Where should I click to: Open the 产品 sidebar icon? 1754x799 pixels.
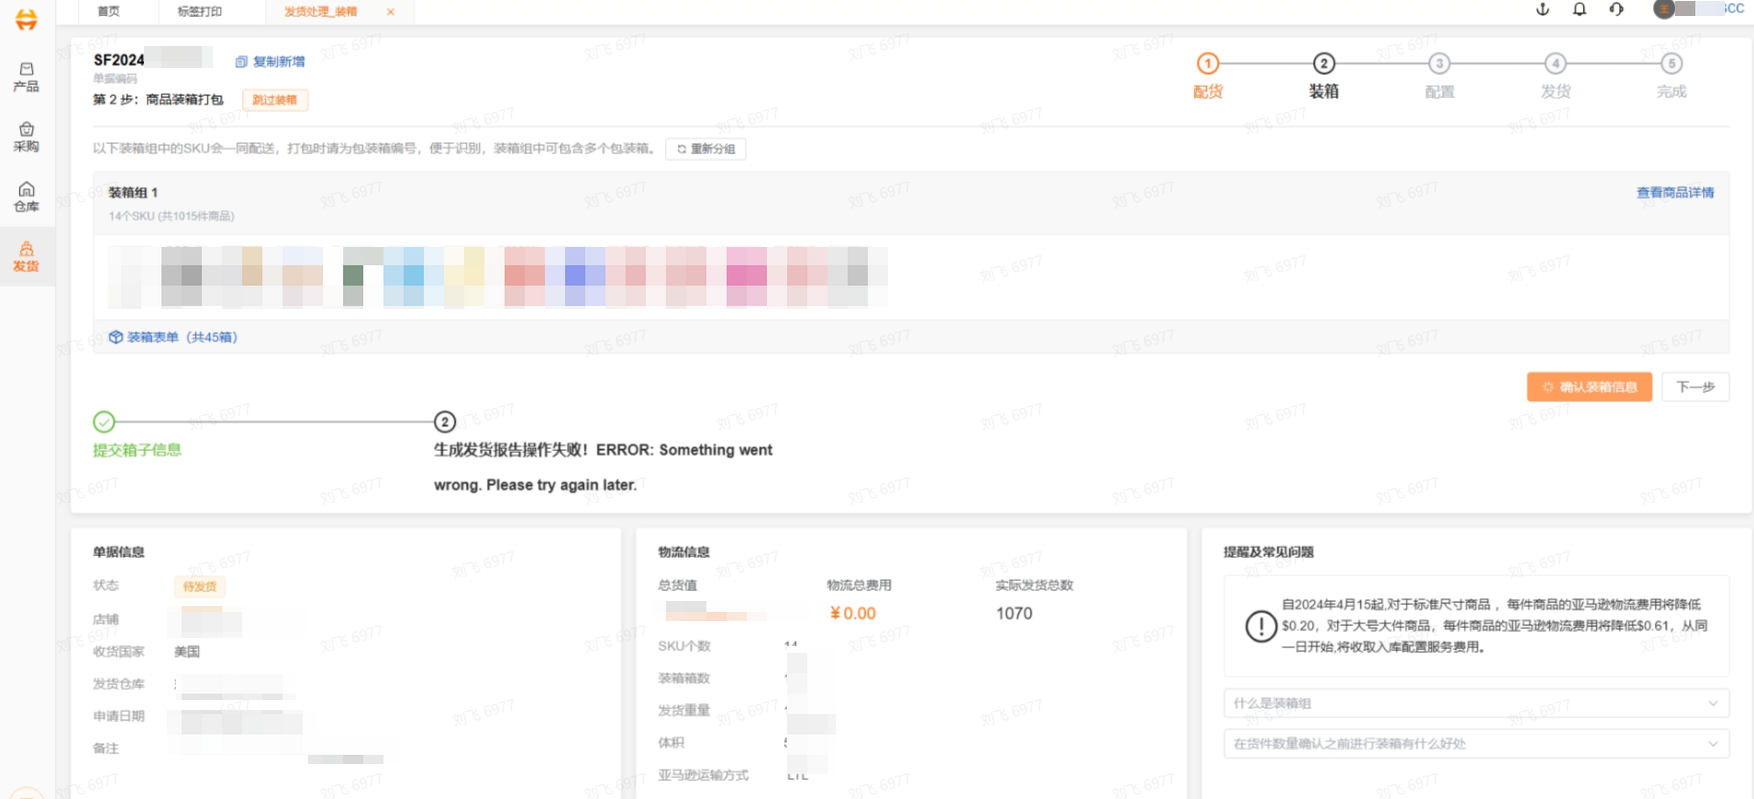[x=26, y=77]
